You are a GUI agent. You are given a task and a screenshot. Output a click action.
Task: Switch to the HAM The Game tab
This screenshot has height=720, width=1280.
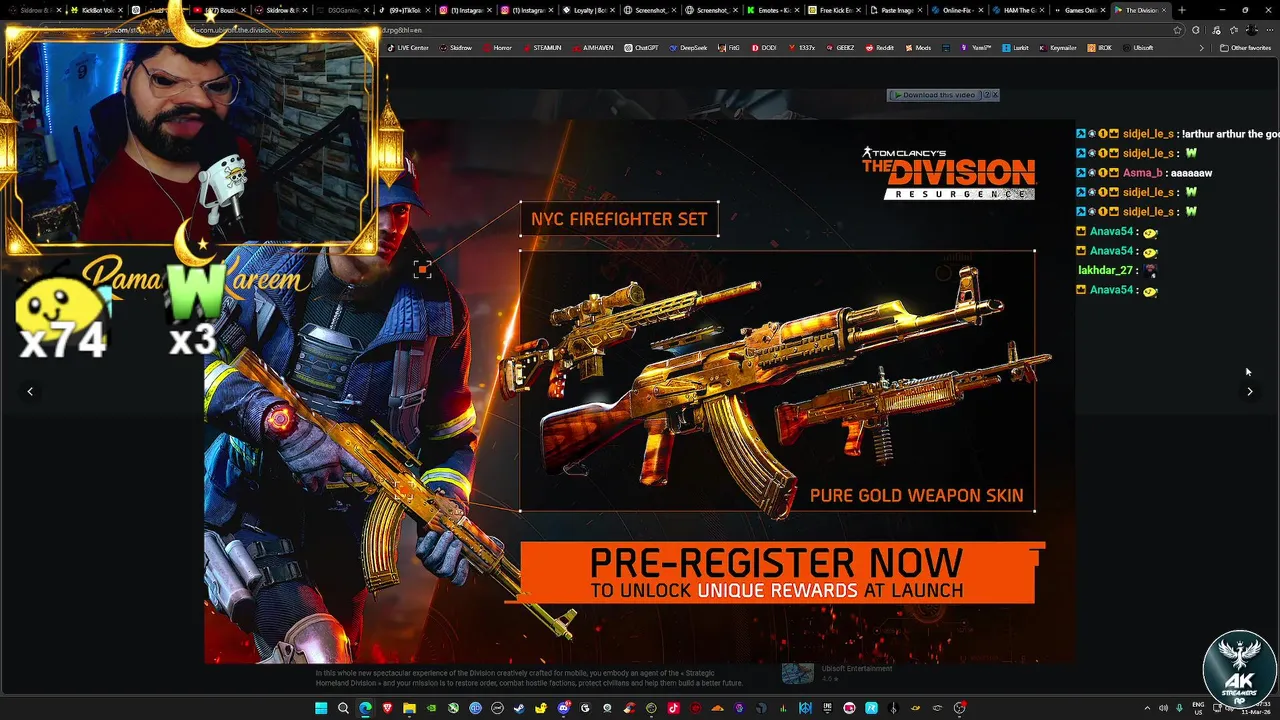pyautogui.click(x=1016, y=10)
